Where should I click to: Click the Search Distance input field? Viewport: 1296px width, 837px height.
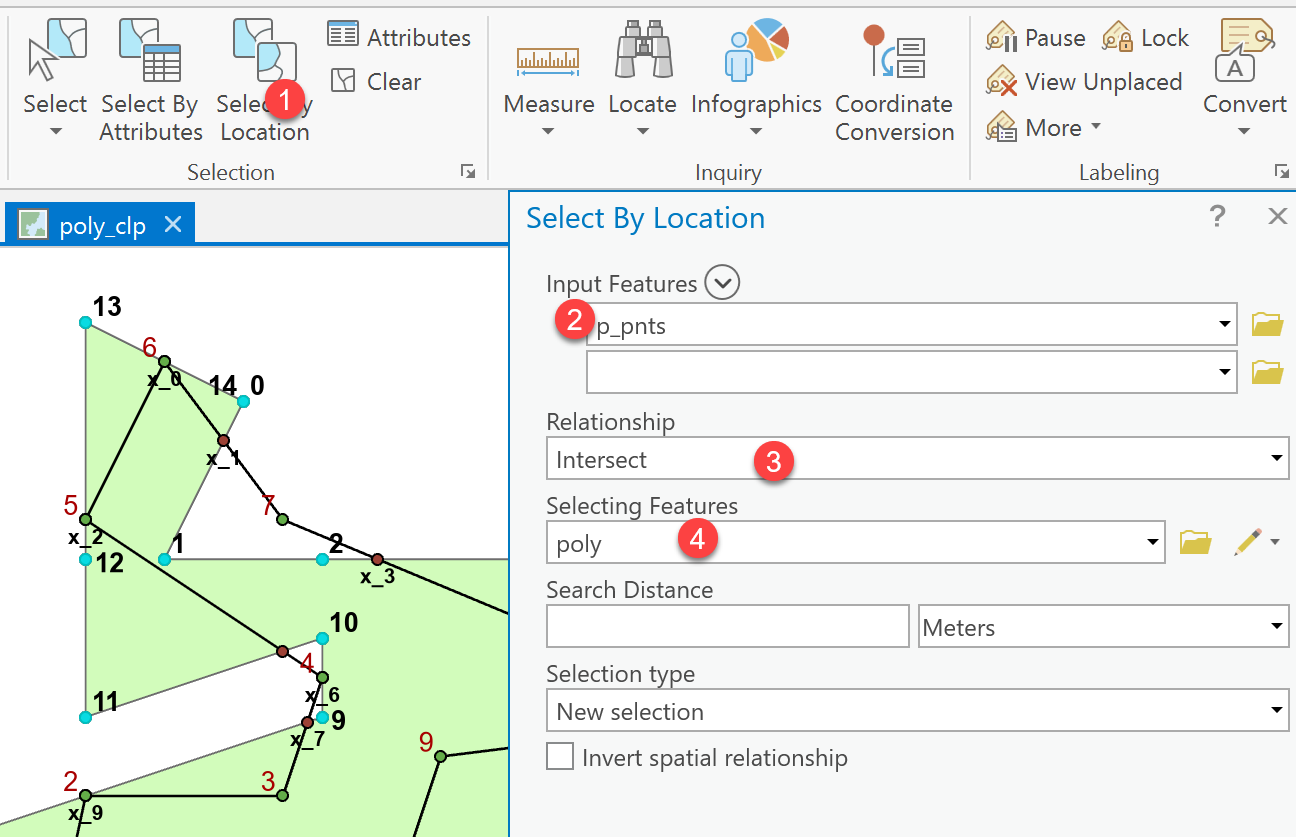click(x=727, y=626)
